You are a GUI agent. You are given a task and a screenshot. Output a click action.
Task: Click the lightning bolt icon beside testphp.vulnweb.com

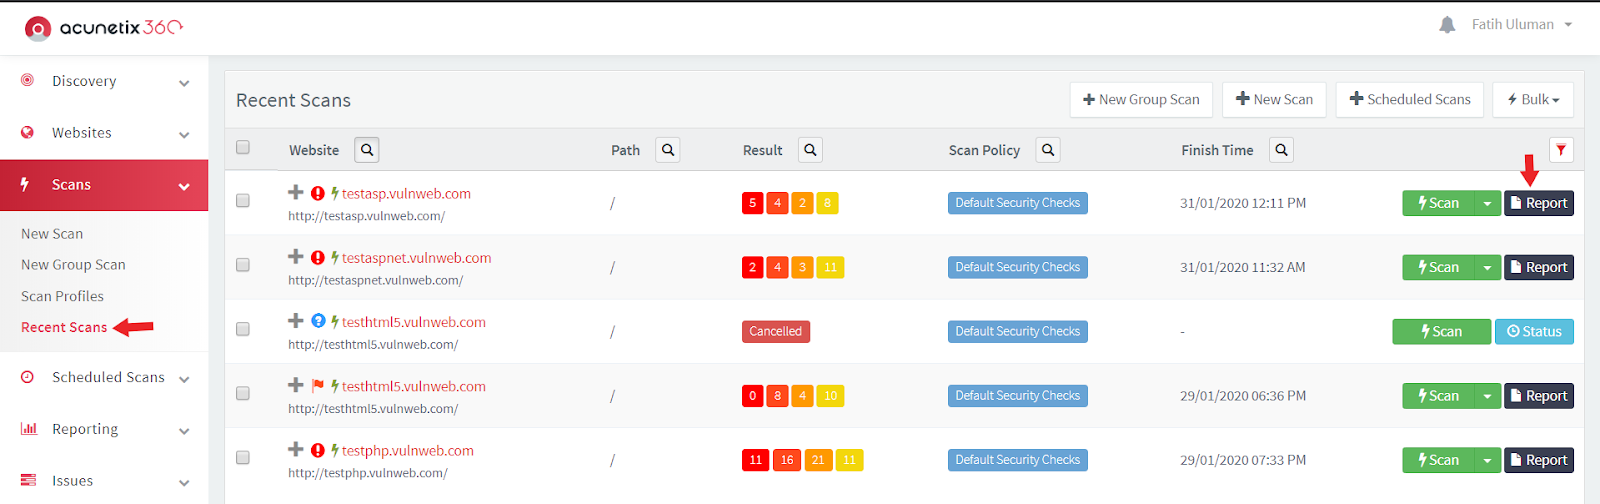pyautogui.click(x=335, y=450)
